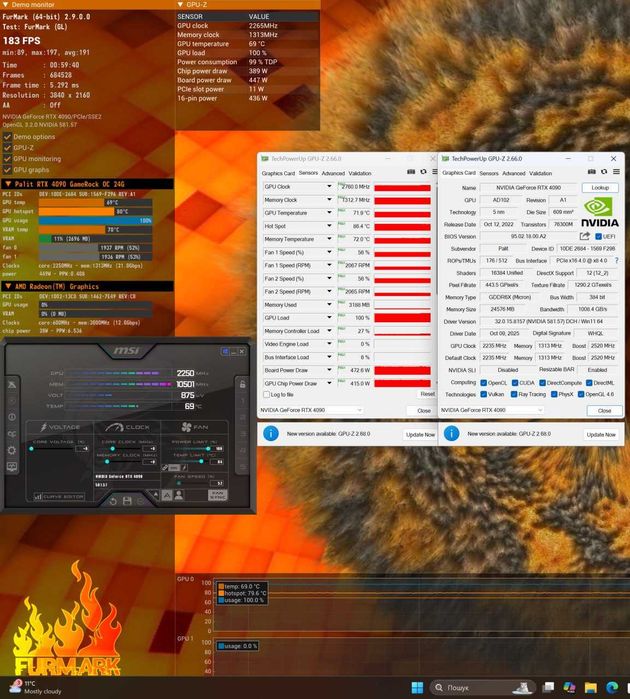Click the MSI dragon logo icon in Afterburner sidebar

click(12, 384)
